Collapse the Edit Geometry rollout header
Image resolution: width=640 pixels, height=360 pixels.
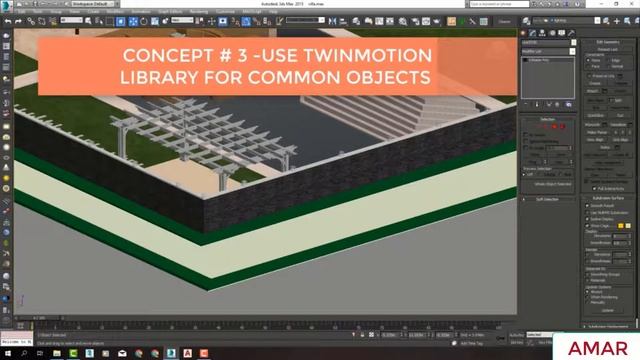[608, 42]
